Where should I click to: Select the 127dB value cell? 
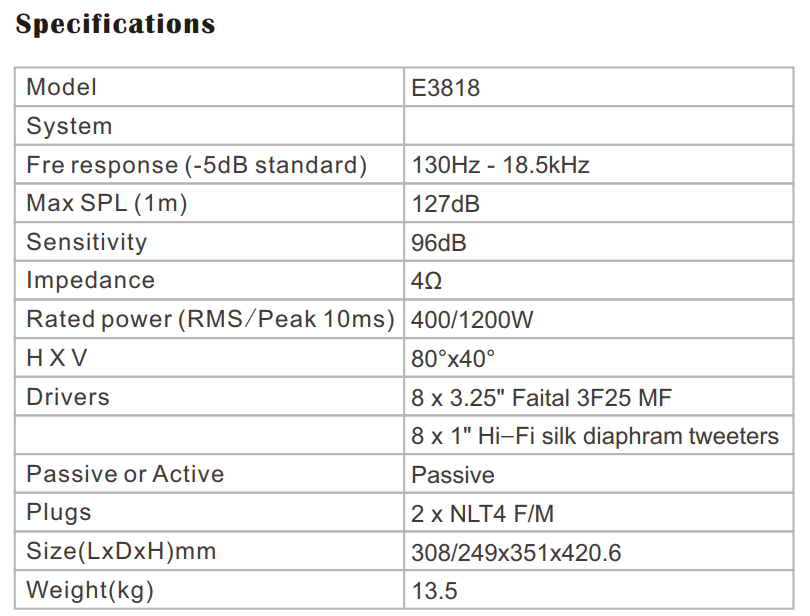pyautogui.click(x=445, y=204)
